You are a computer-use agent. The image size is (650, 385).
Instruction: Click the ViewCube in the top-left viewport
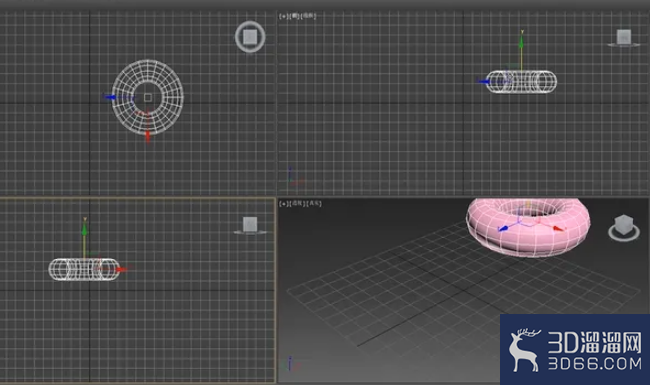(250, 37)
